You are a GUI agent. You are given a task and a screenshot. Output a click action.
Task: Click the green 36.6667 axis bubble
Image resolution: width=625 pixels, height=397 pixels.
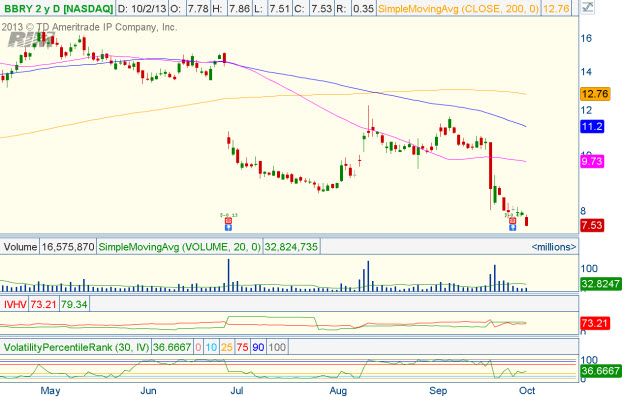[x=601, y=371]
